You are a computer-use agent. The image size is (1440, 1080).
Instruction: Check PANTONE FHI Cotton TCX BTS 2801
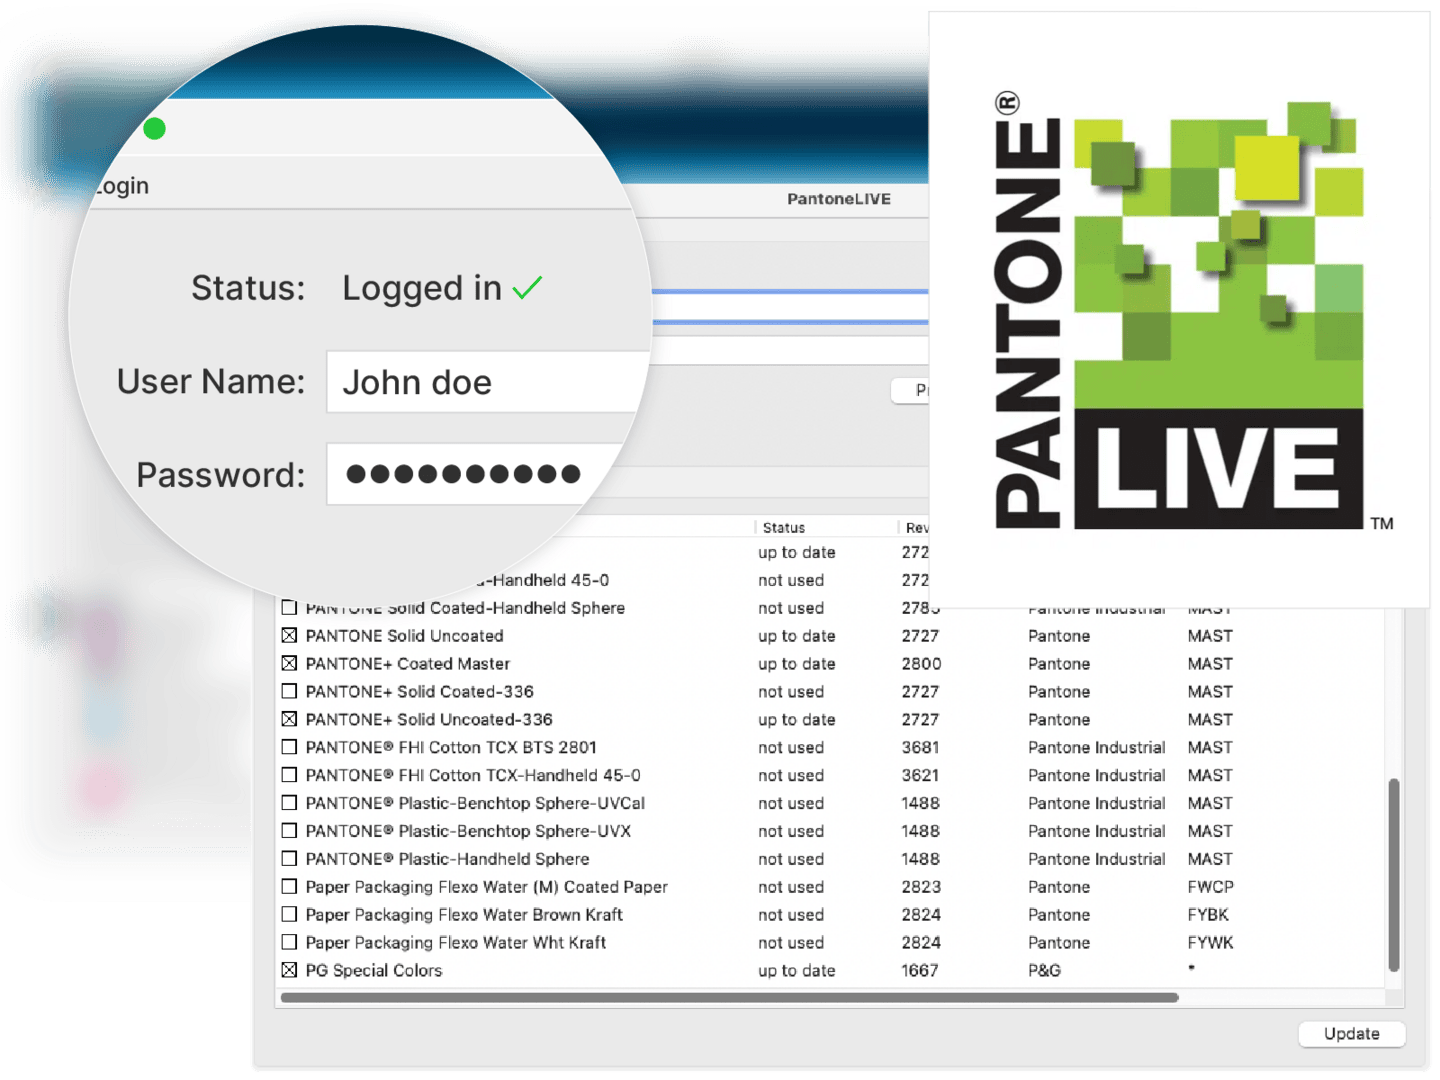[x=289, y=747]
